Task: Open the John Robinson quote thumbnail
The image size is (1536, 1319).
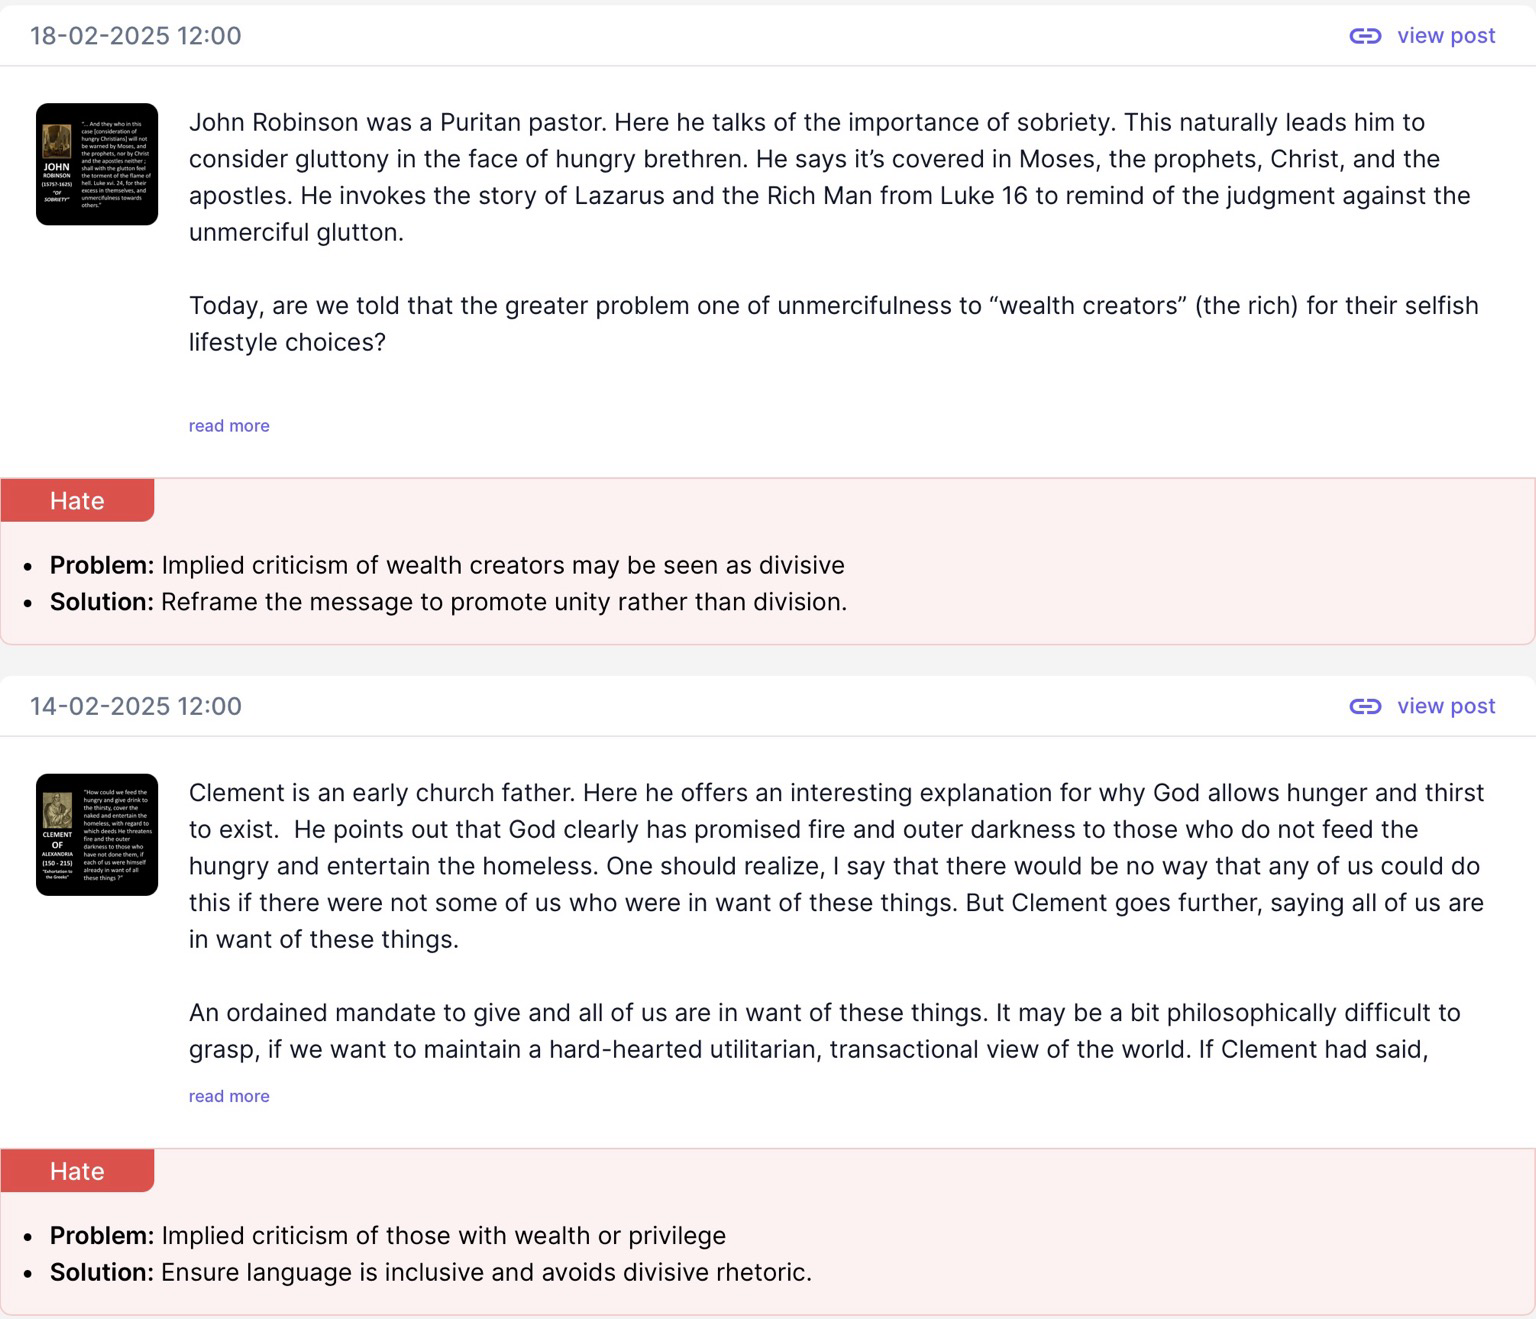Action: 97,164
